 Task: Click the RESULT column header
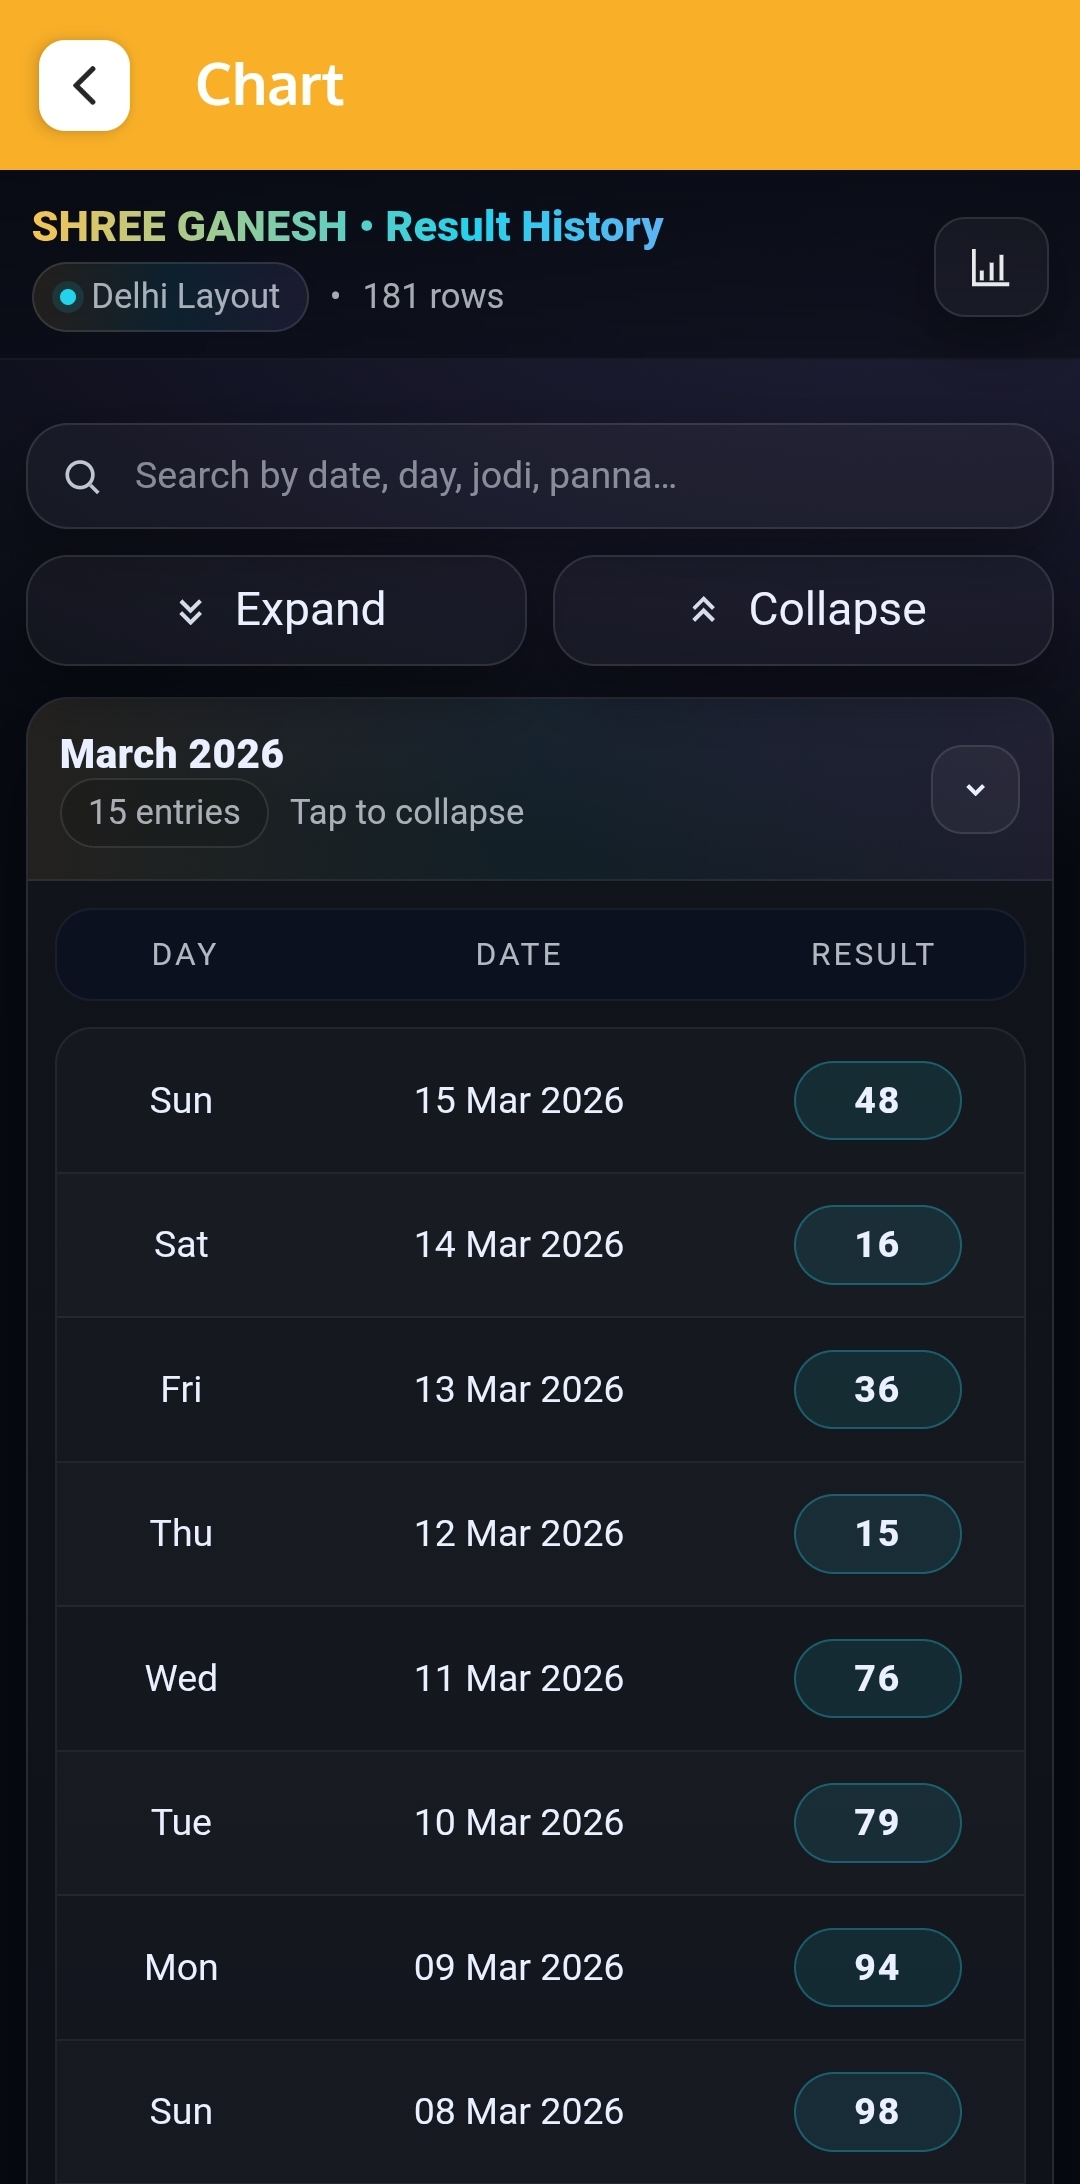[872, 954]
